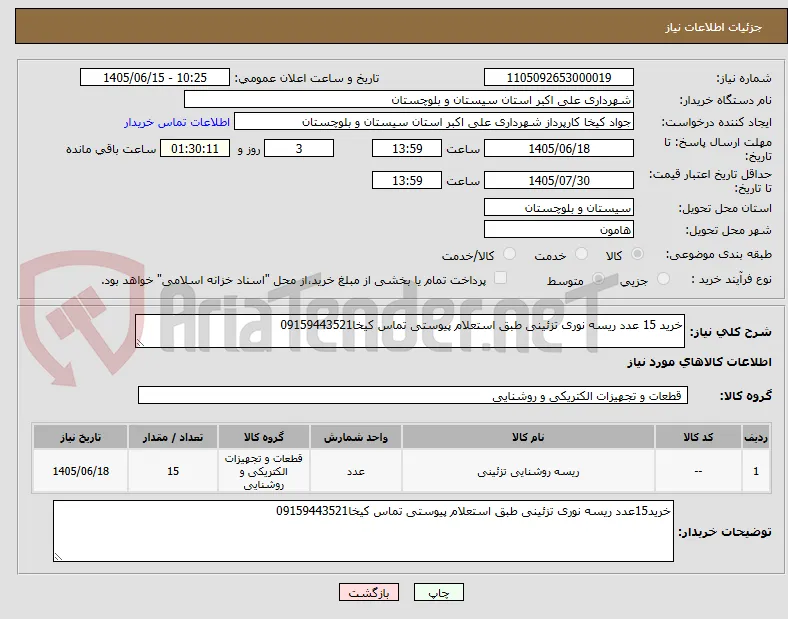The width and height of the screenshot is (788, 619).
Task: Click the شرح کلی نیاز text area
Action: tap(410, 331)
